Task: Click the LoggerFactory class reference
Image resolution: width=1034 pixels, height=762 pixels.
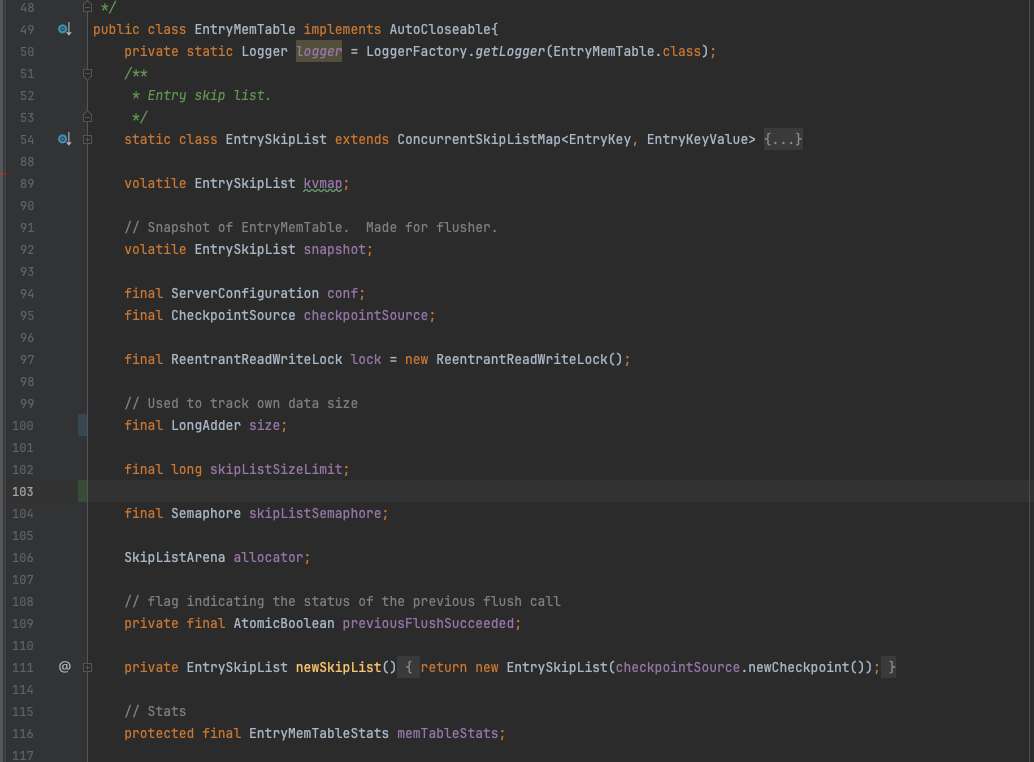Action: (x=416, y=51)
